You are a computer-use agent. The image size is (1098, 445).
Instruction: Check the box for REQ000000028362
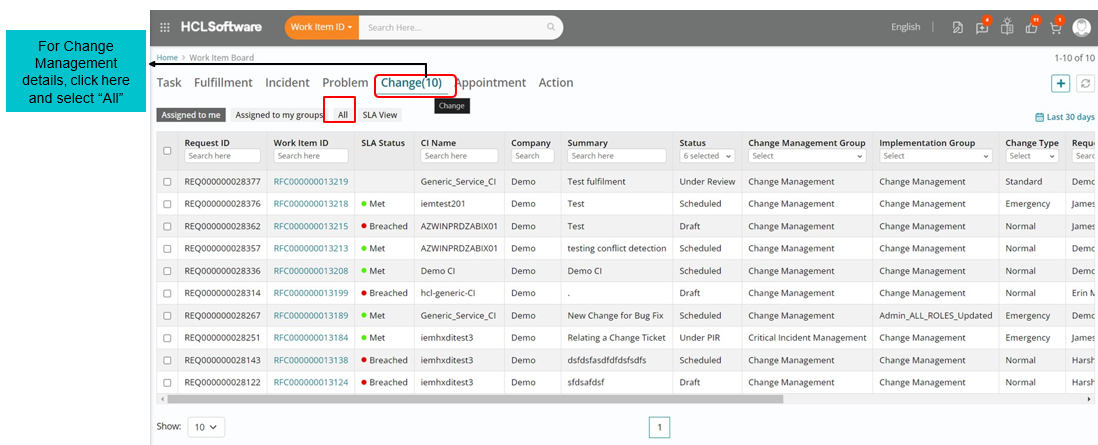point(167,226)
